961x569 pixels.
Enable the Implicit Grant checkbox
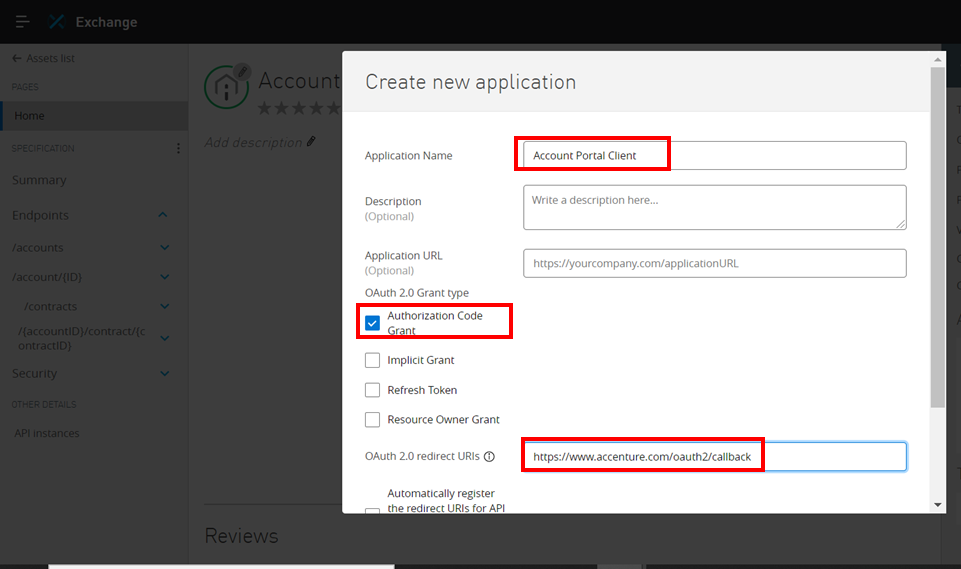[x=372, y=360]
